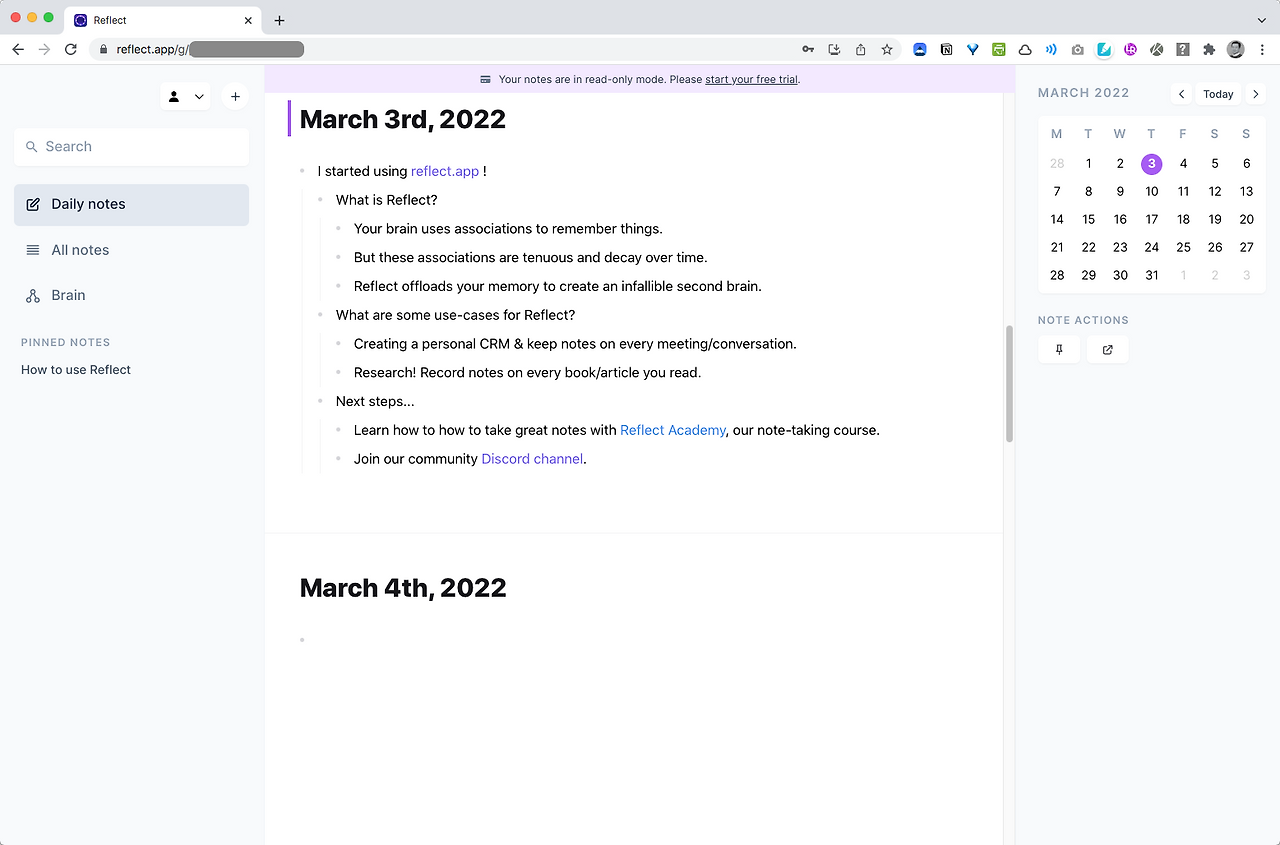Viewport: 1280px width, 845px height.
Task: Click the site lock icon in address bar
Action: 103,49
